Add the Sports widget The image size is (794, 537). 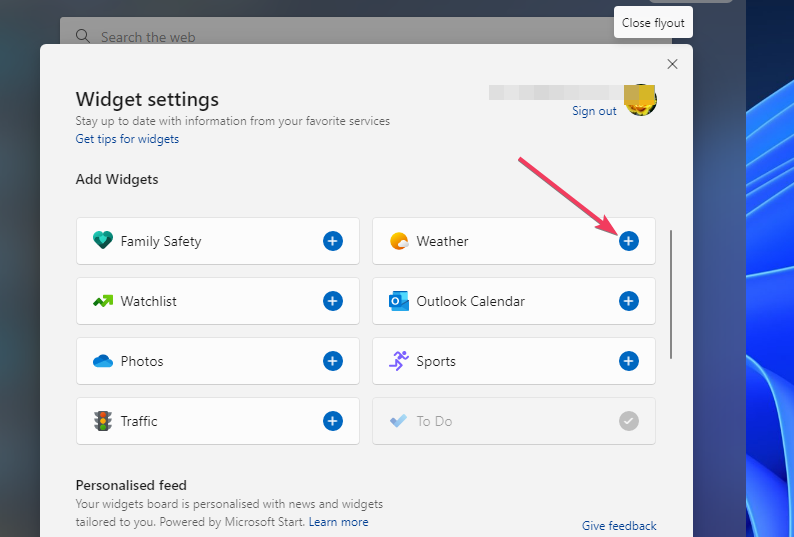tap(629, 361)
